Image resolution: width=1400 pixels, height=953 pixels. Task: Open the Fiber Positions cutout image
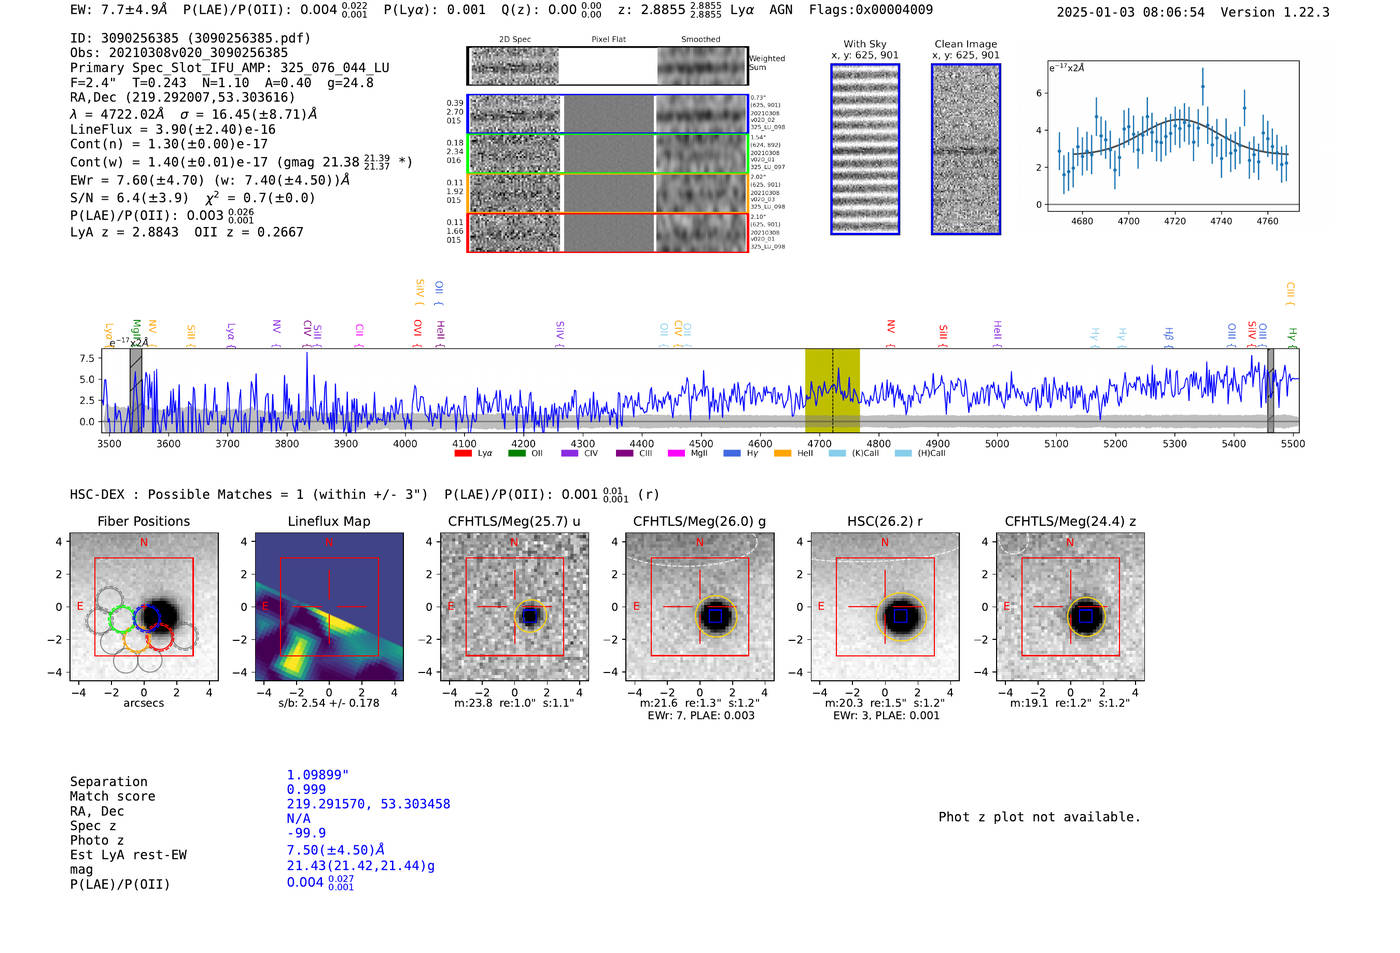[x=144, y=607]
